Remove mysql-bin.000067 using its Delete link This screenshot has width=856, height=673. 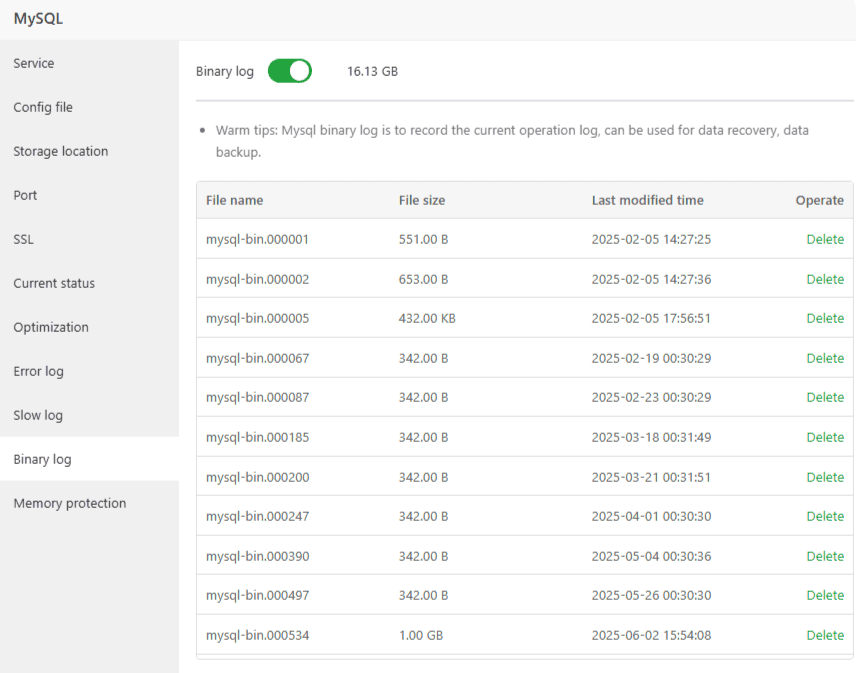click(825, 358)
